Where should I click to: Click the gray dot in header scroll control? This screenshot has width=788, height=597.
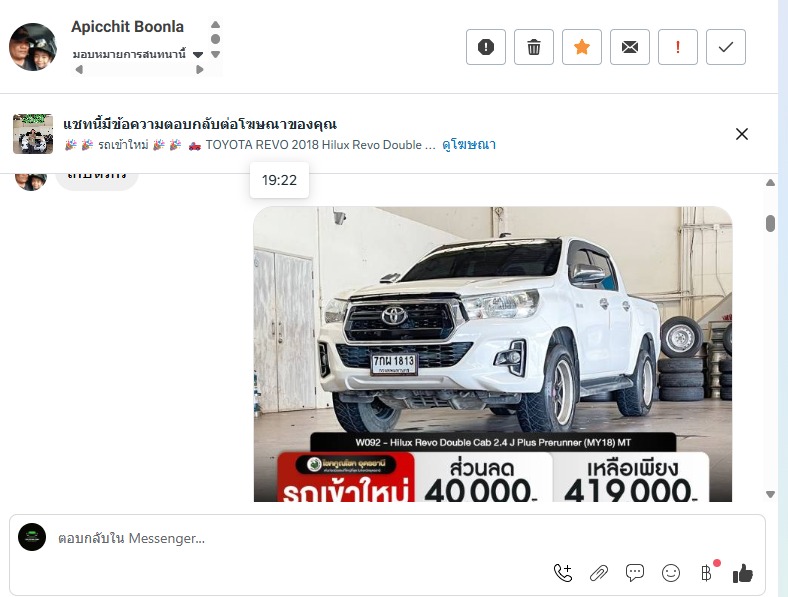point(216,39)
